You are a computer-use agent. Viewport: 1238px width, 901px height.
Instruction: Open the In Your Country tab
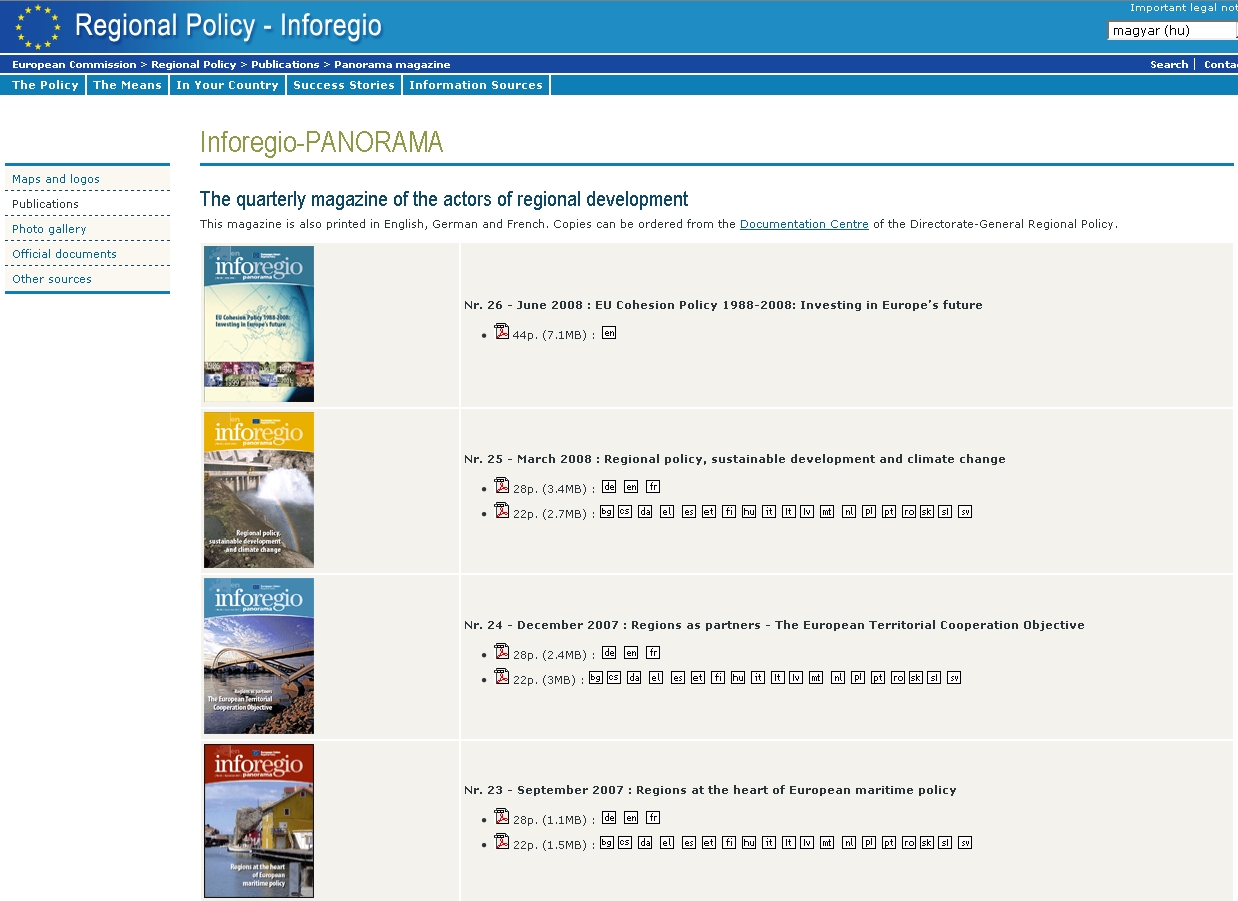(227, 85)
